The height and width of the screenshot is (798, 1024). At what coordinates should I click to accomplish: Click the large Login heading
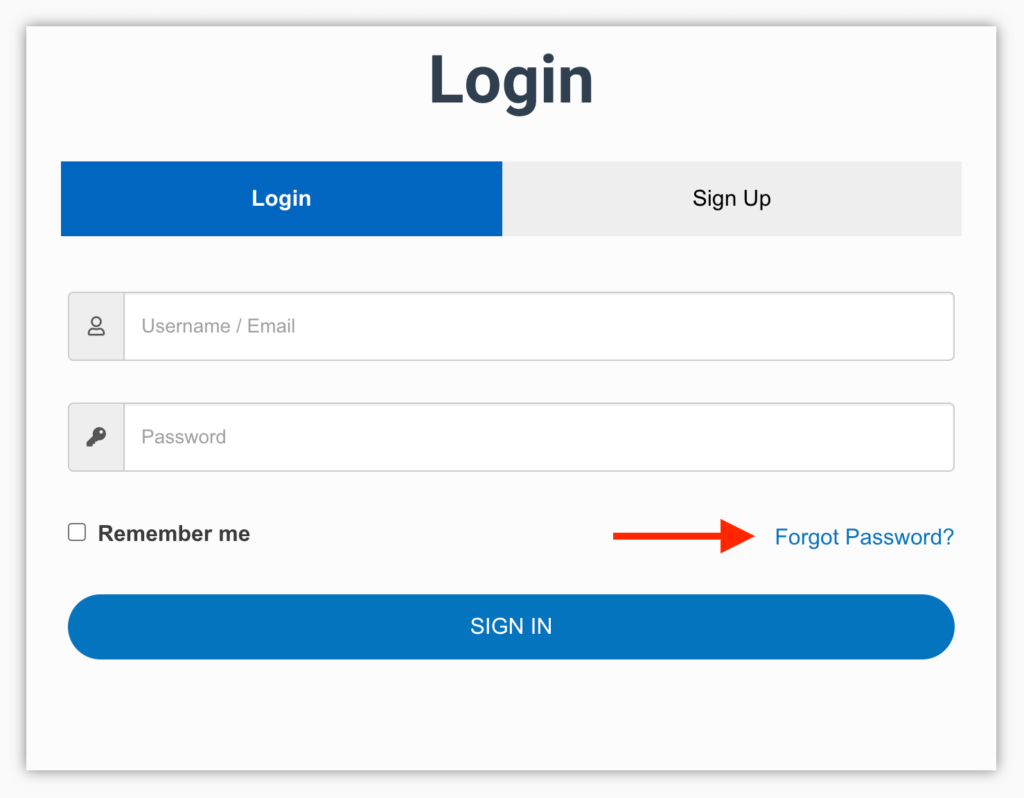pyautogui.click(x=511, y=80)
